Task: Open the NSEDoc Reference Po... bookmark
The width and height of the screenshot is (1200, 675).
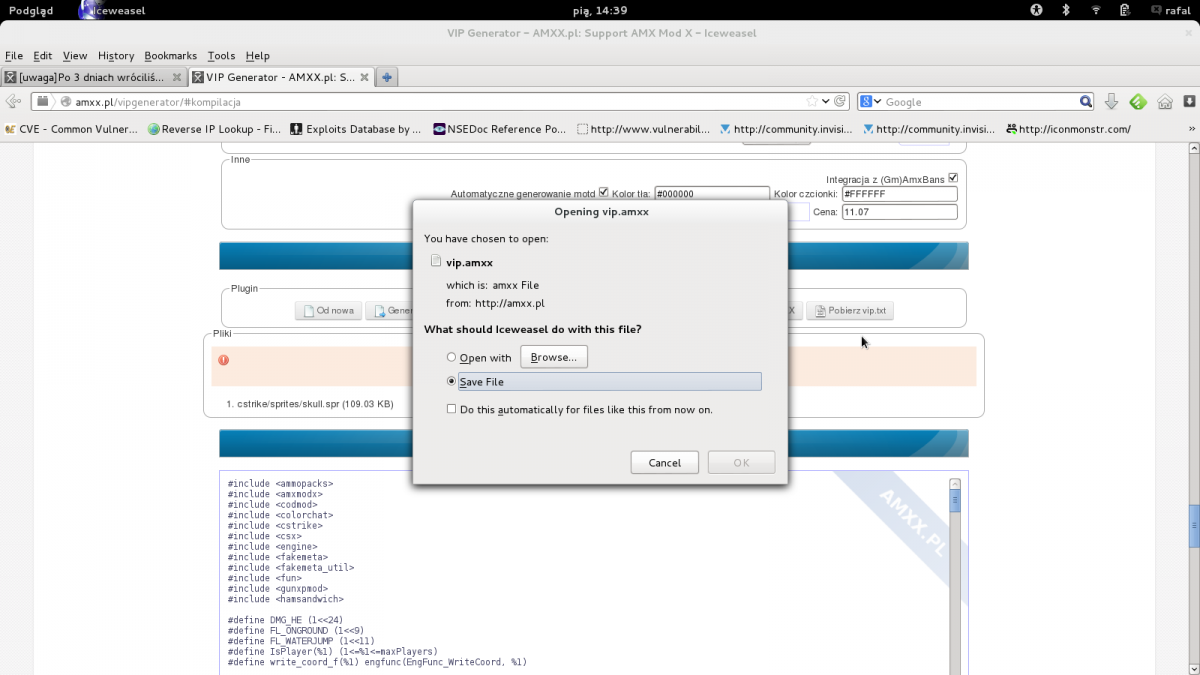Action: pos(500,129)
